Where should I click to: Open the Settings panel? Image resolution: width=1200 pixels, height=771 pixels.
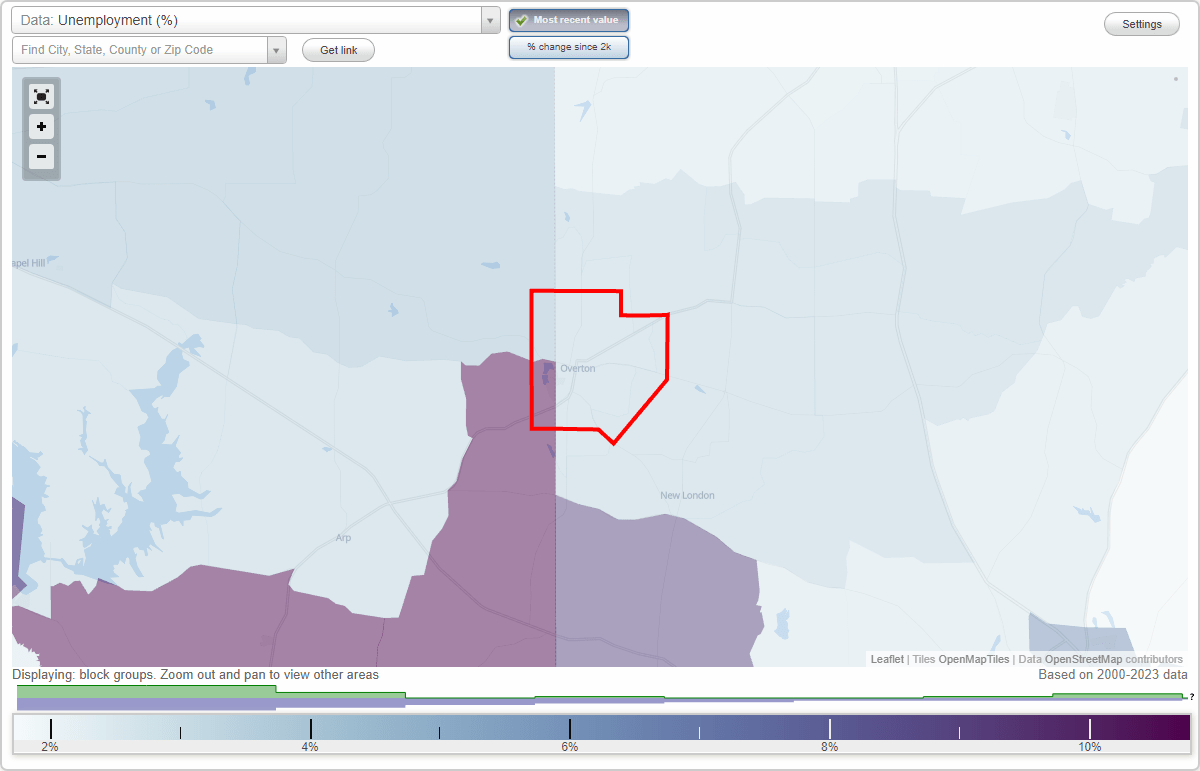(1141, 23)
